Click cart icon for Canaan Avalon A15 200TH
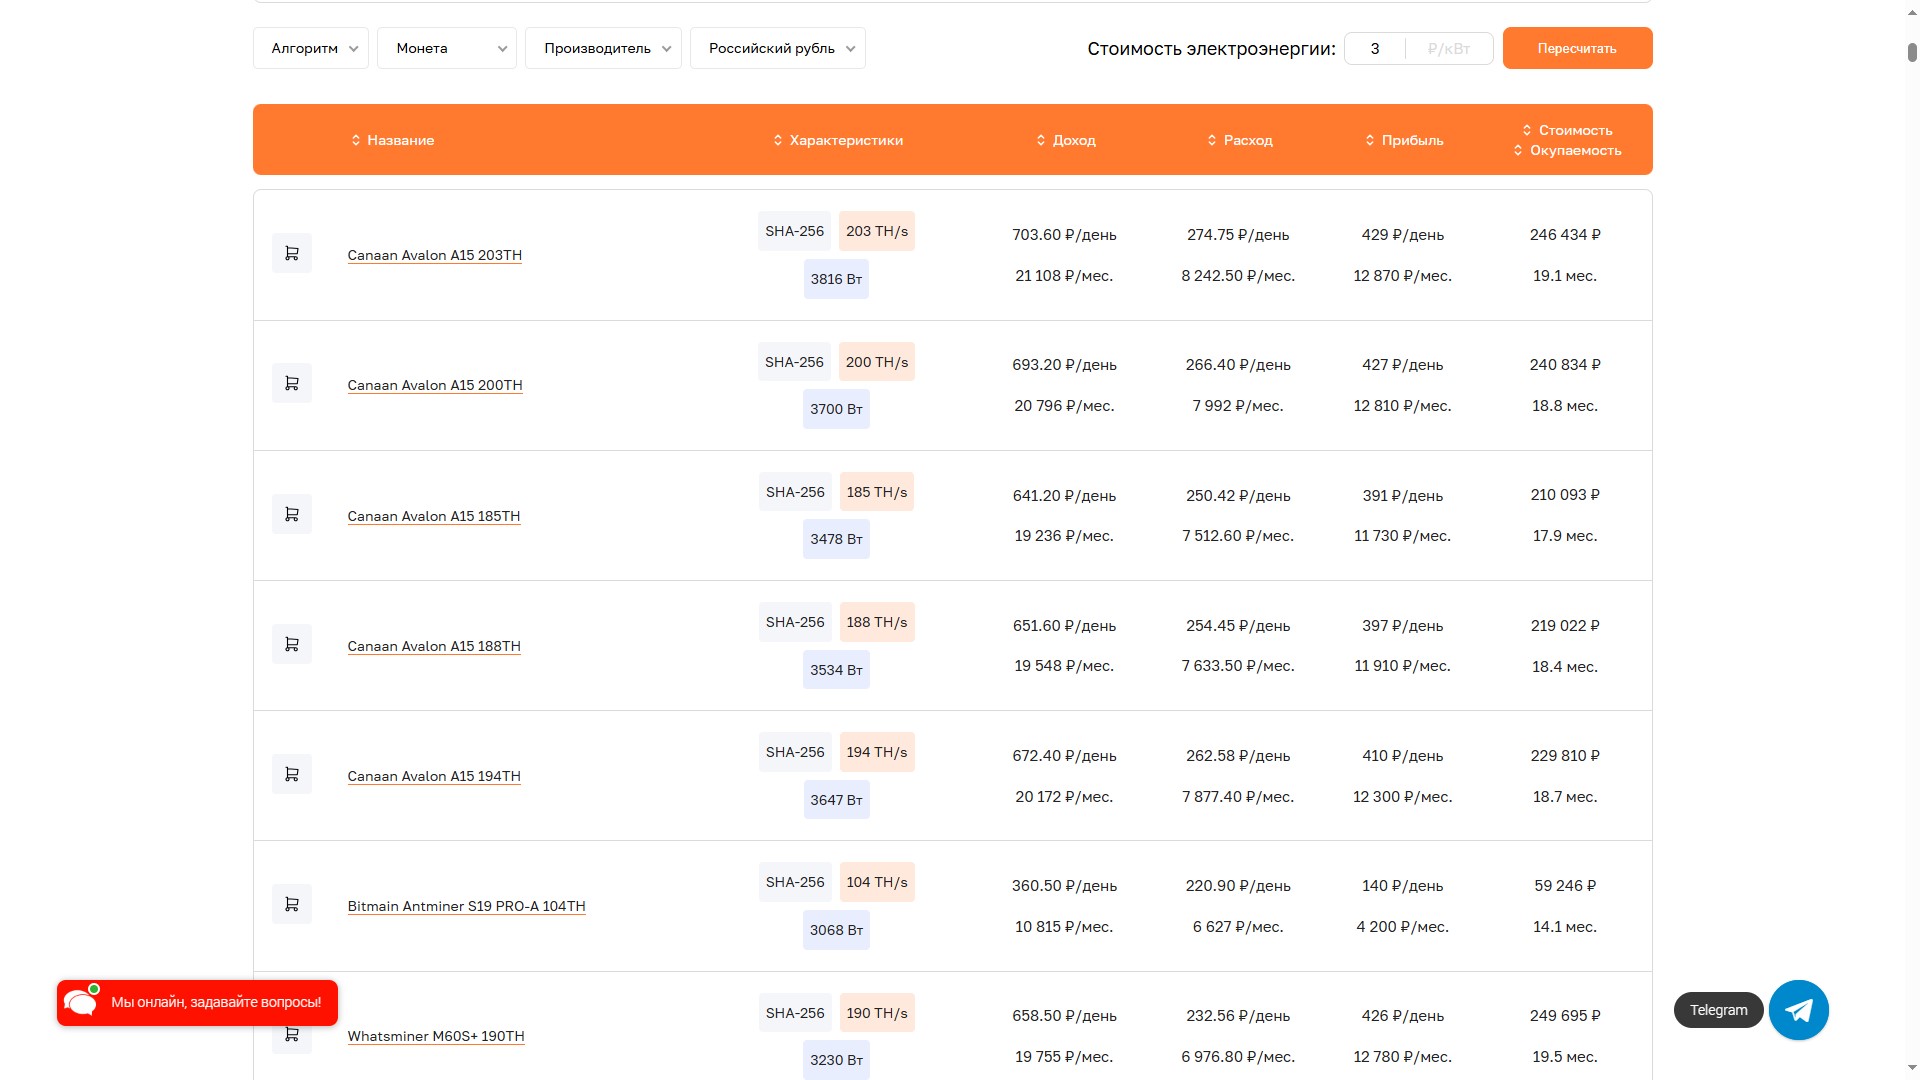Image resolution: width=1920 pixels, height=1080 pixels. [x=292, y=384]
